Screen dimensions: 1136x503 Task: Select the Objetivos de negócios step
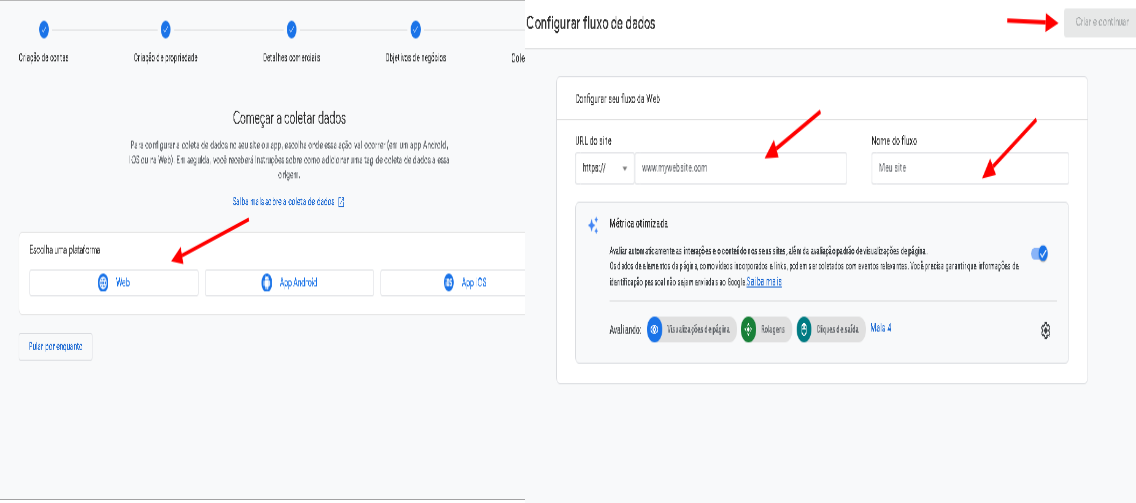(416, 30)
